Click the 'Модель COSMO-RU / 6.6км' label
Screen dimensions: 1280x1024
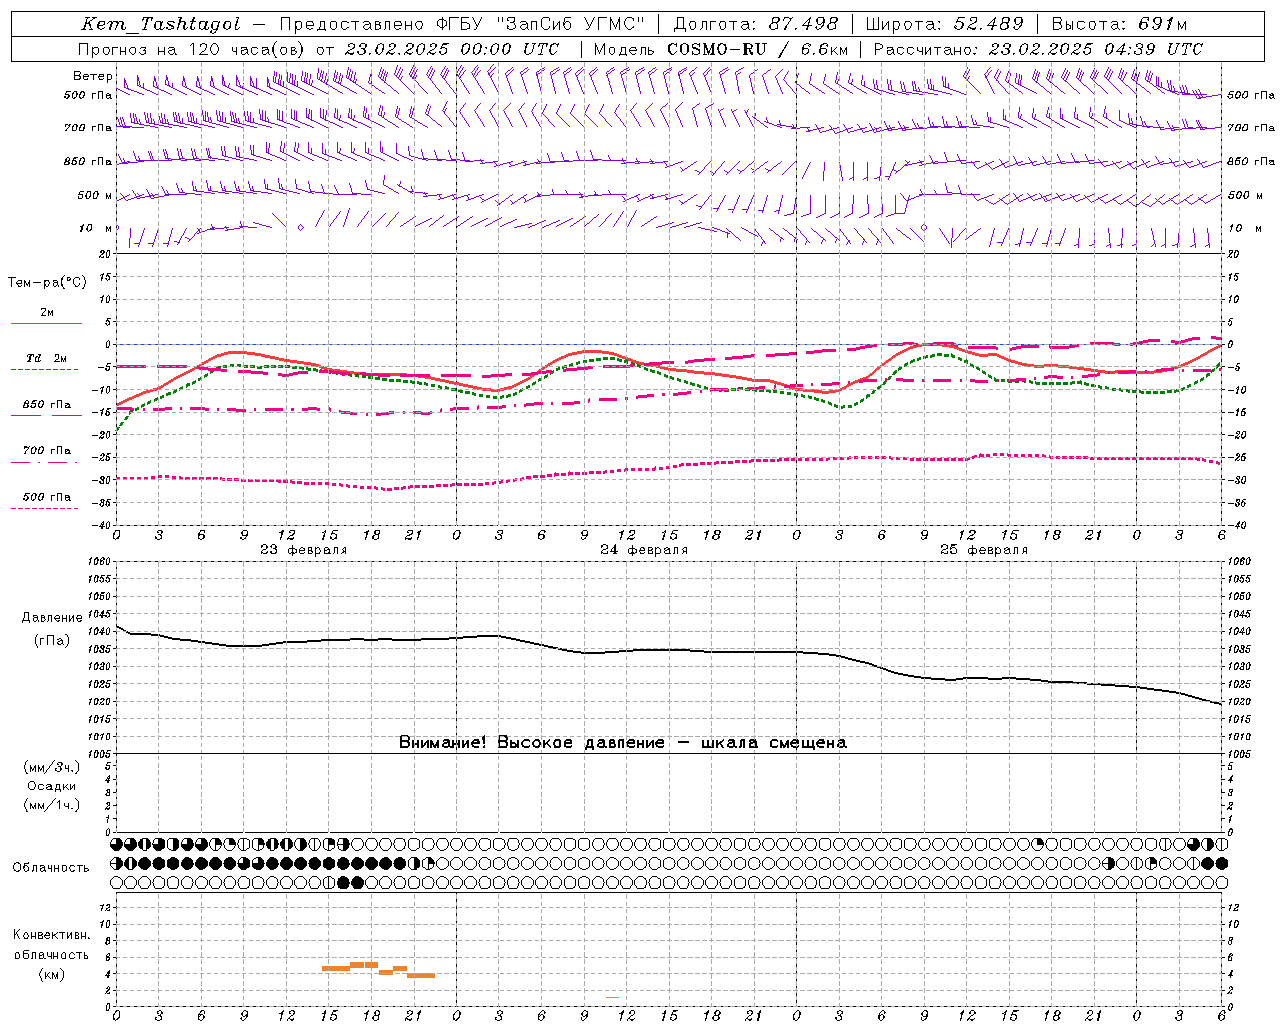tap(720, 49)
